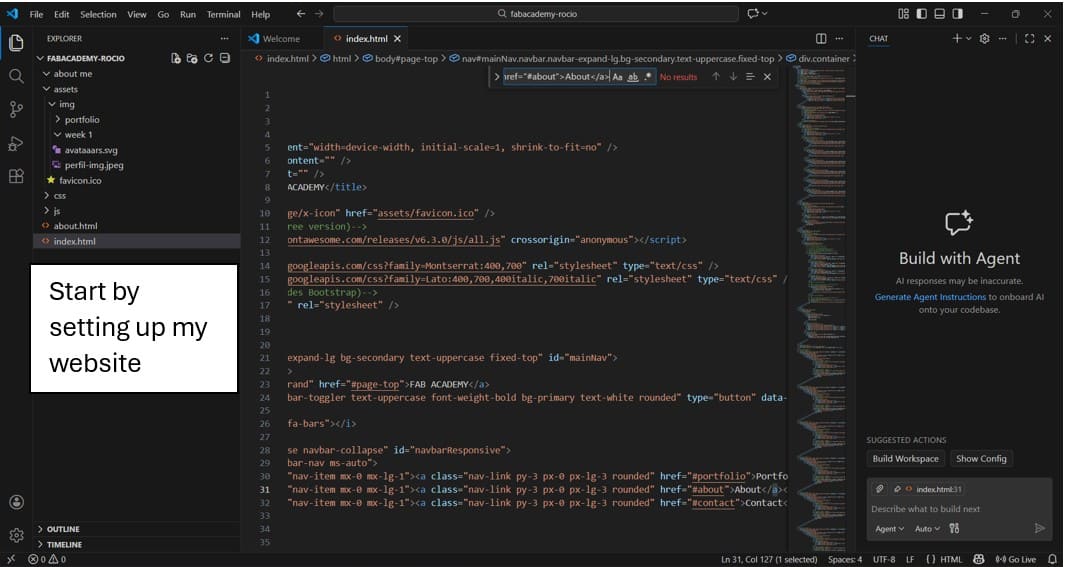The width and height of the screenshot is (1066, 567).
Task: Open the Selection menu
Action: (98, 14)
